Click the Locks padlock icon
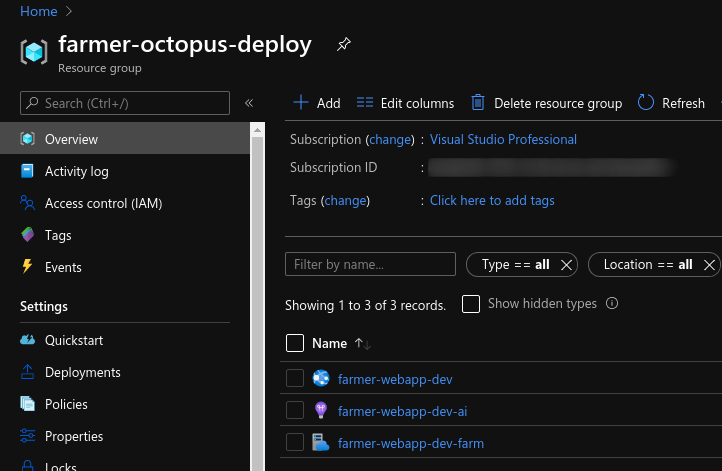Screen dimensions: 722x471 [28, 465]
